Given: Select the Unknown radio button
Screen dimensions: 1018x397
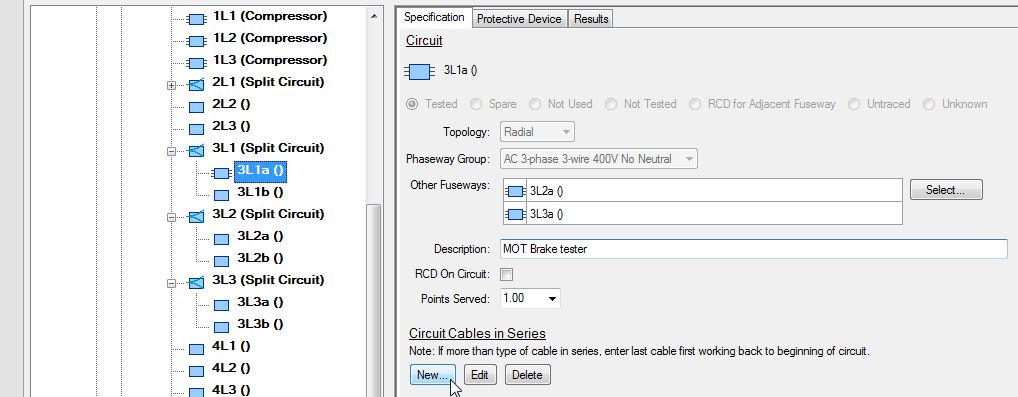Looking at the screenshot, I should (x=929, y=104).
